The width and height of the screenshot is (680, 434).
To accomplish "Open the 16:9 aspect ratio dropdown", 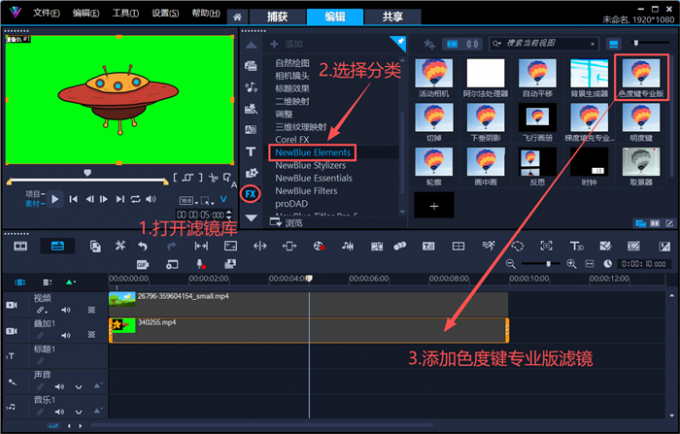I will 188,201.
